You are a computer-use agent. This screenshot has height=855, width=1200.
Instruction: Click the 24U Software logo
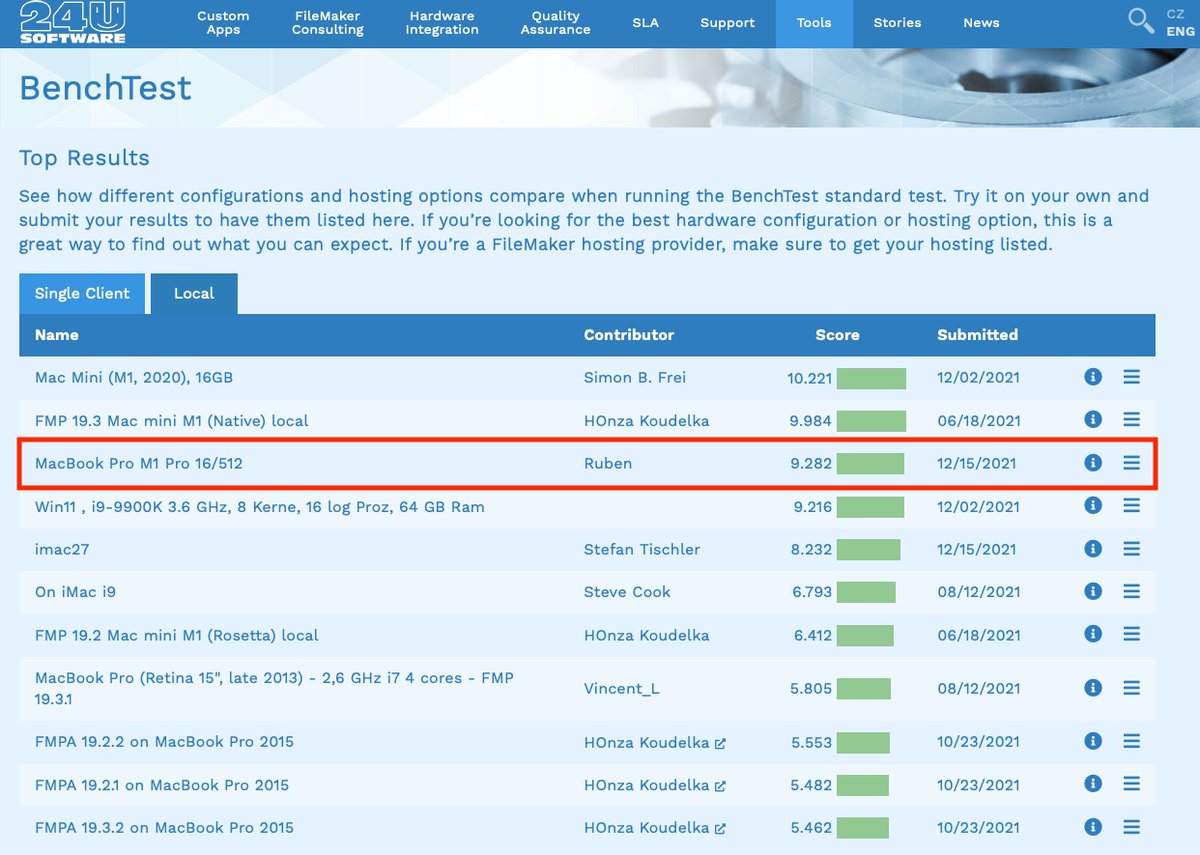pyautogui.click(x=72, y=22)
